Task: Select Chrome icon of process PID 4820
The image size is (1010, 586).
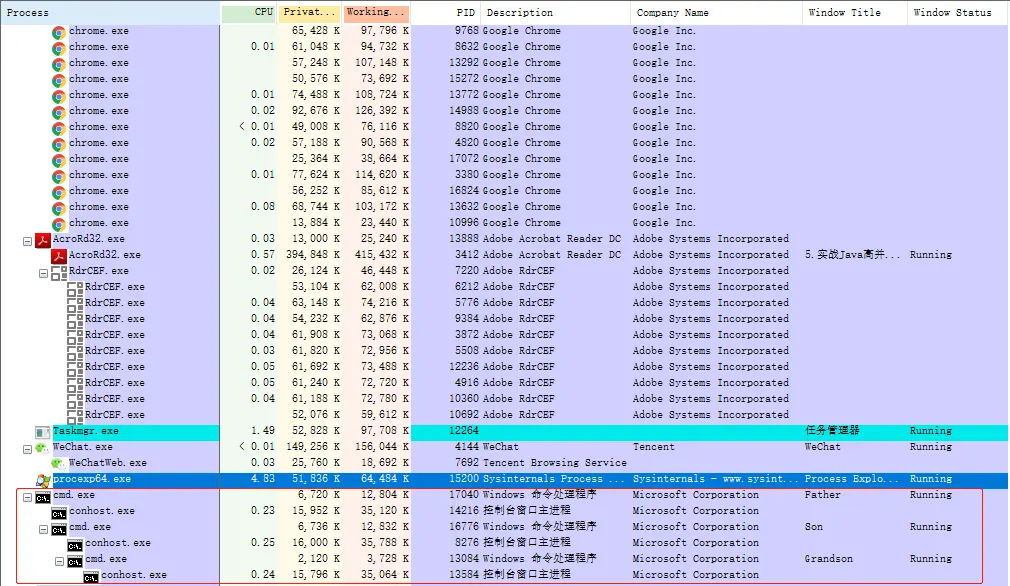Action: (x=59, y=144)
